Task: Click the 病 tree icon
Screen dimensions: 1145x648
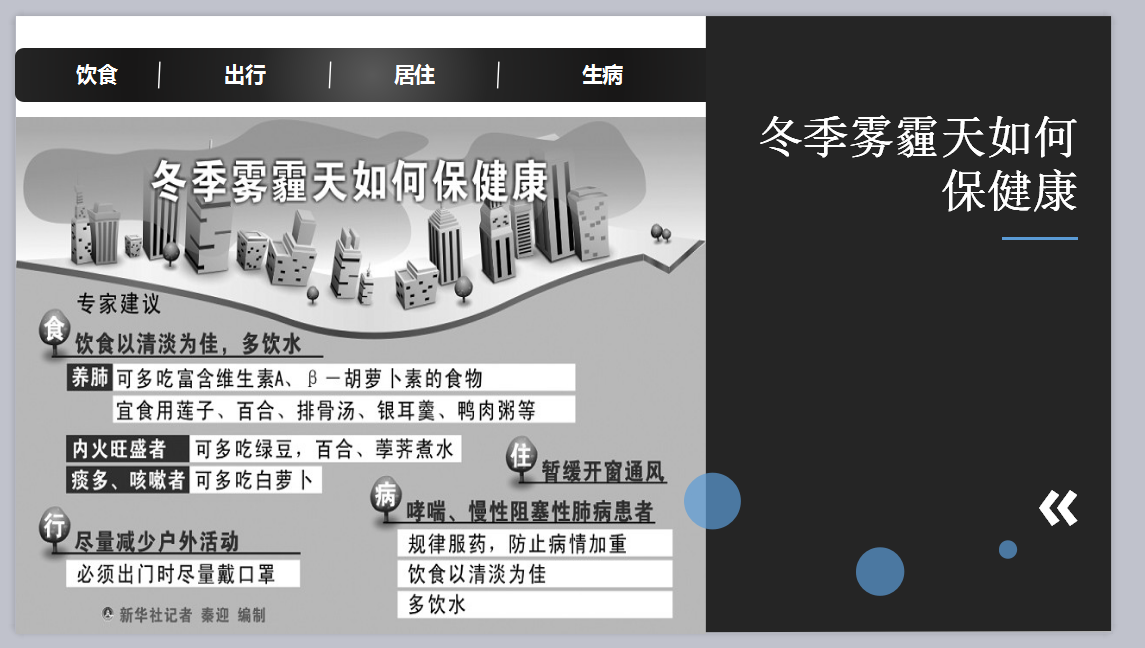Action: (x=386, y=497)
